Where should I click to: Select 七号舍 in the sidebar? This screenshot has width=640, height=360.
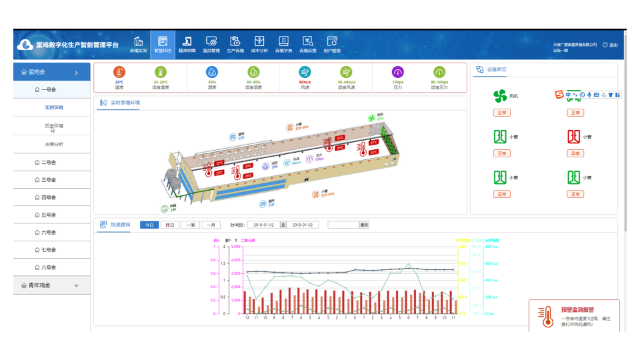click(51, 250)
